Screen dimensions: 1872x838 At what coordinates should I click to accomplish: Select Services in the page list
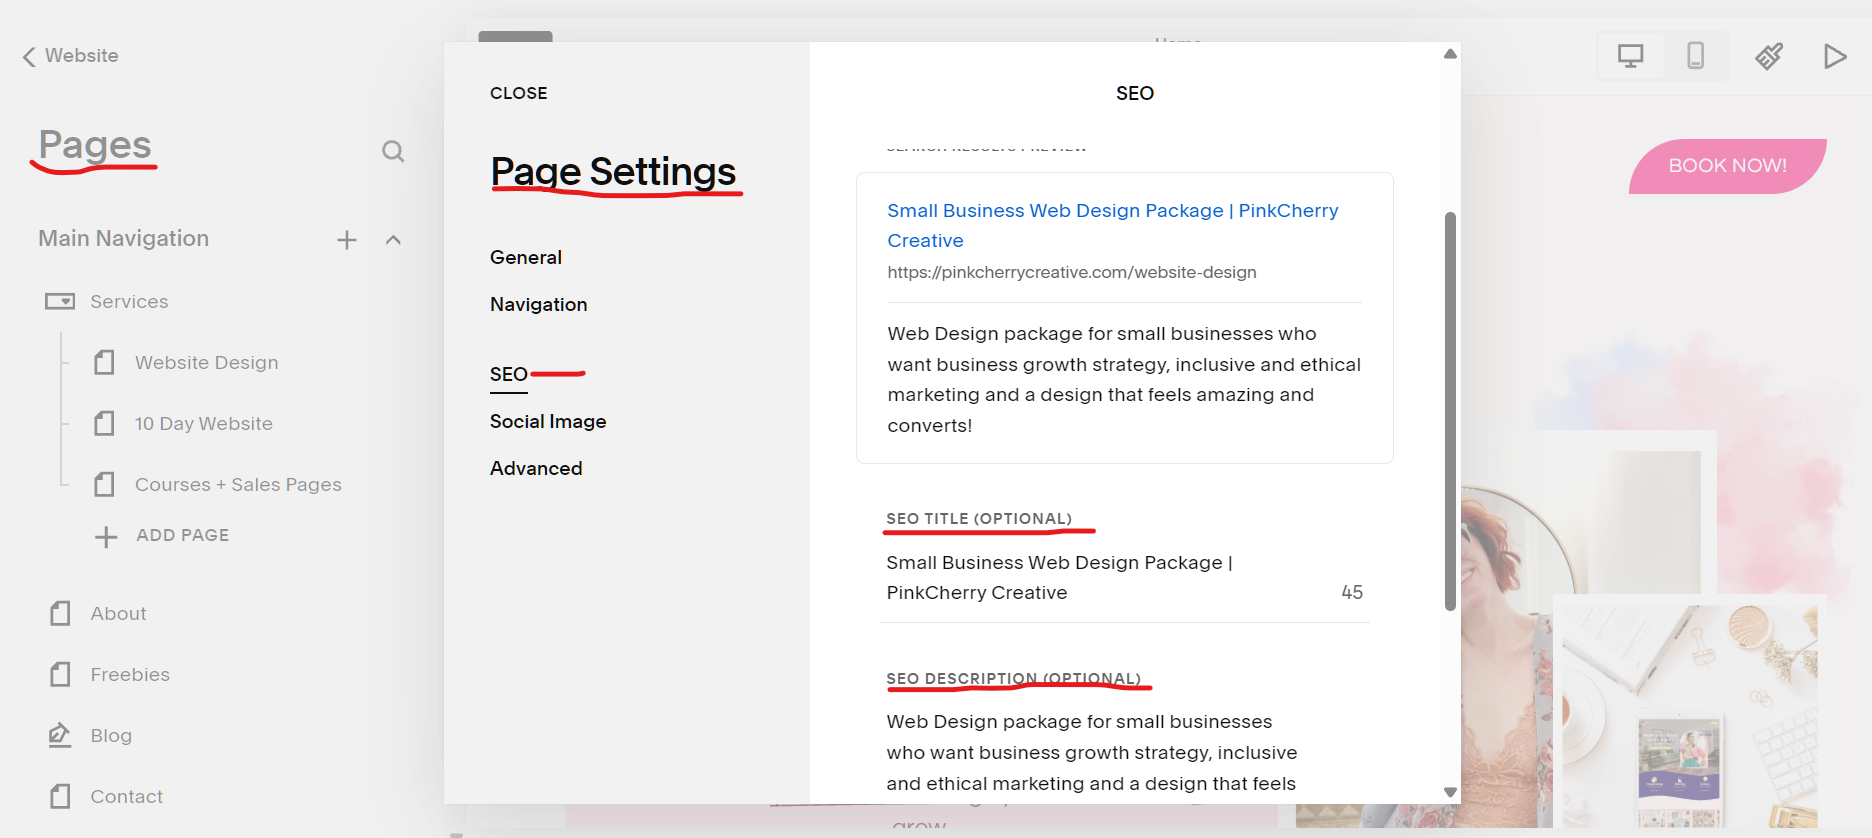[129, 301]
